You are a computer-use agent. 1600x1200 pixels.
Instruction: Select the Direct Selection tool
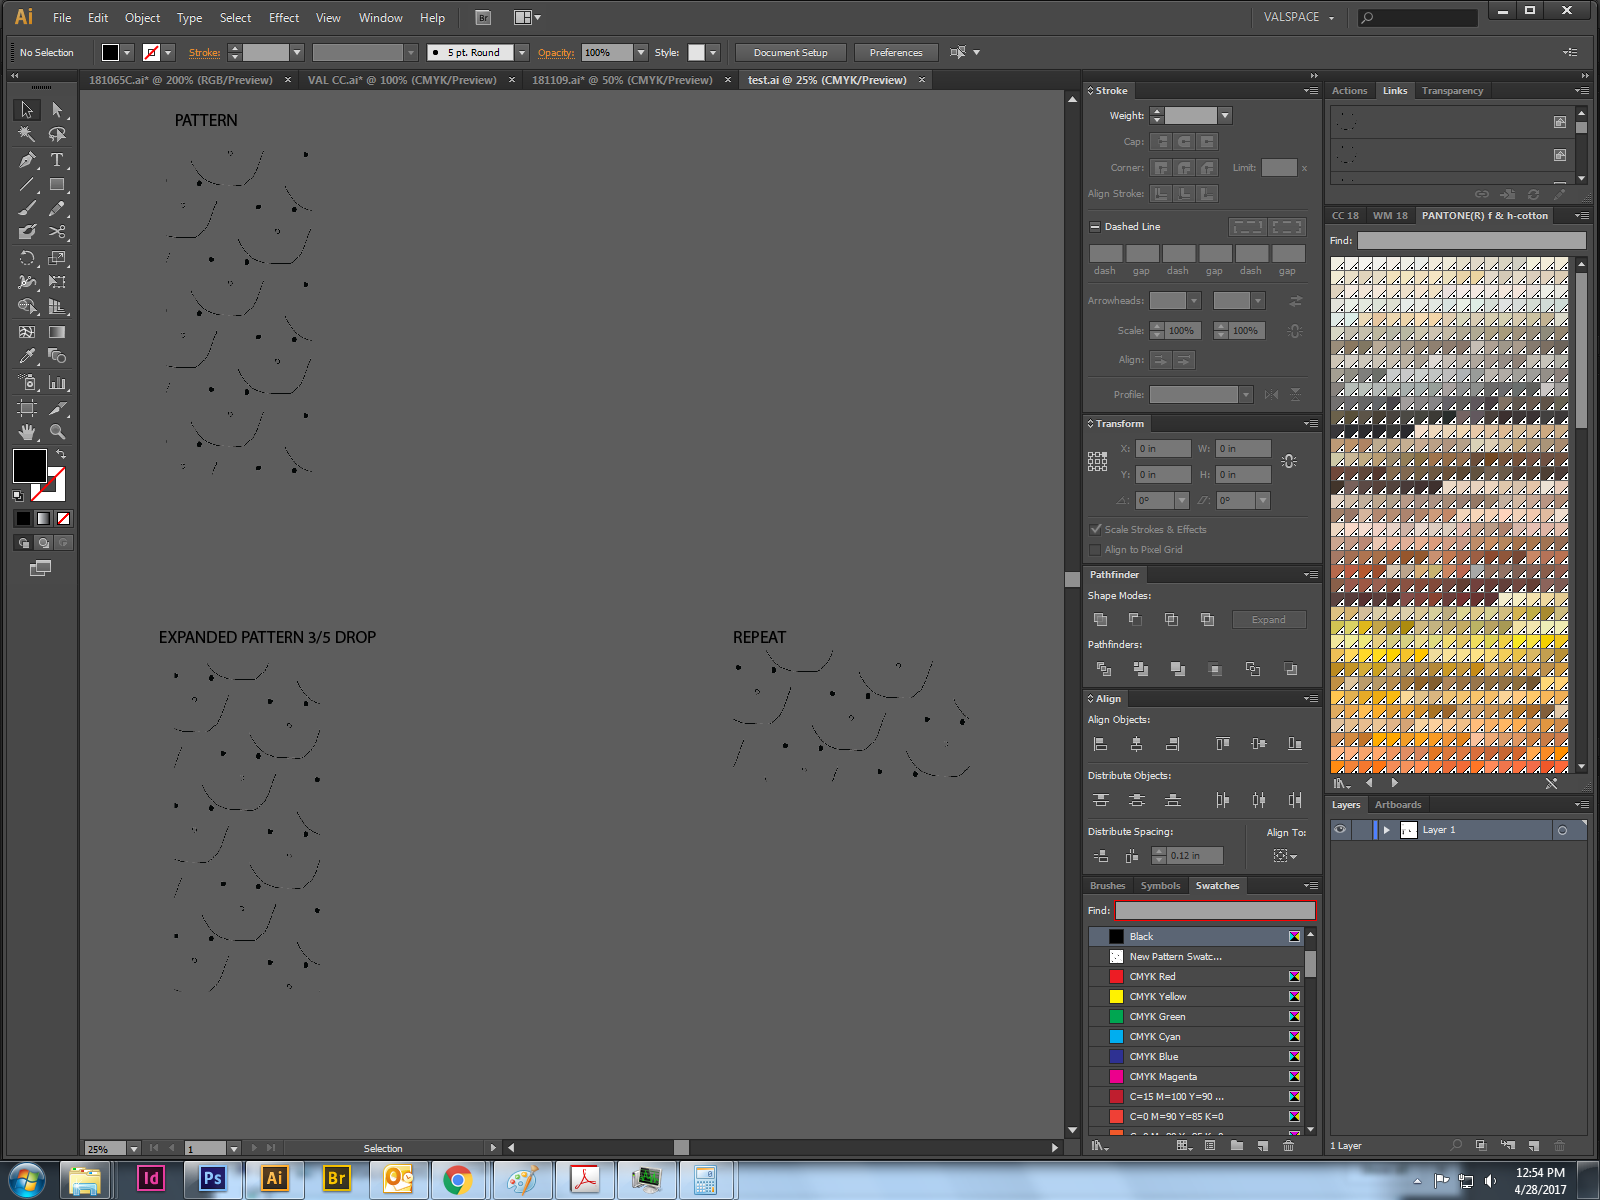(57, 110)
